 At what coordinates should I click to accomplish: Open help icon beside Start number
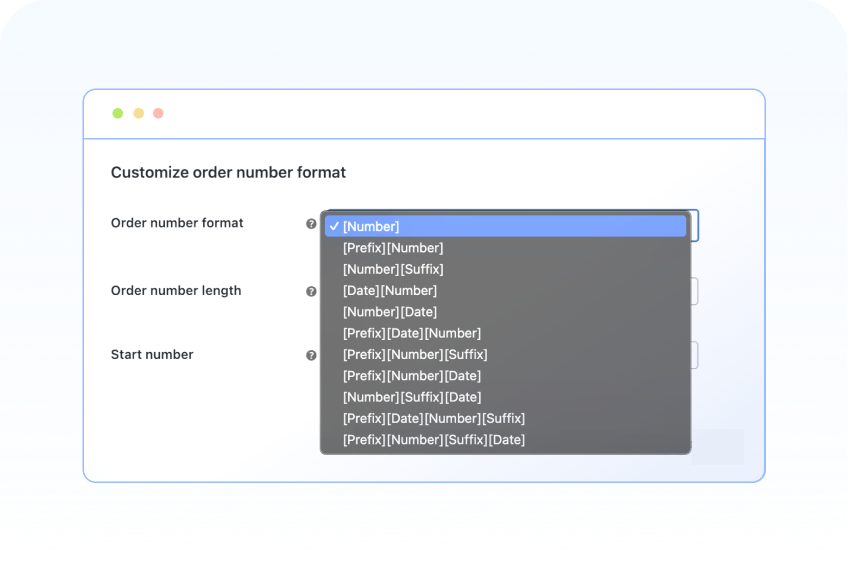(311, 355)
